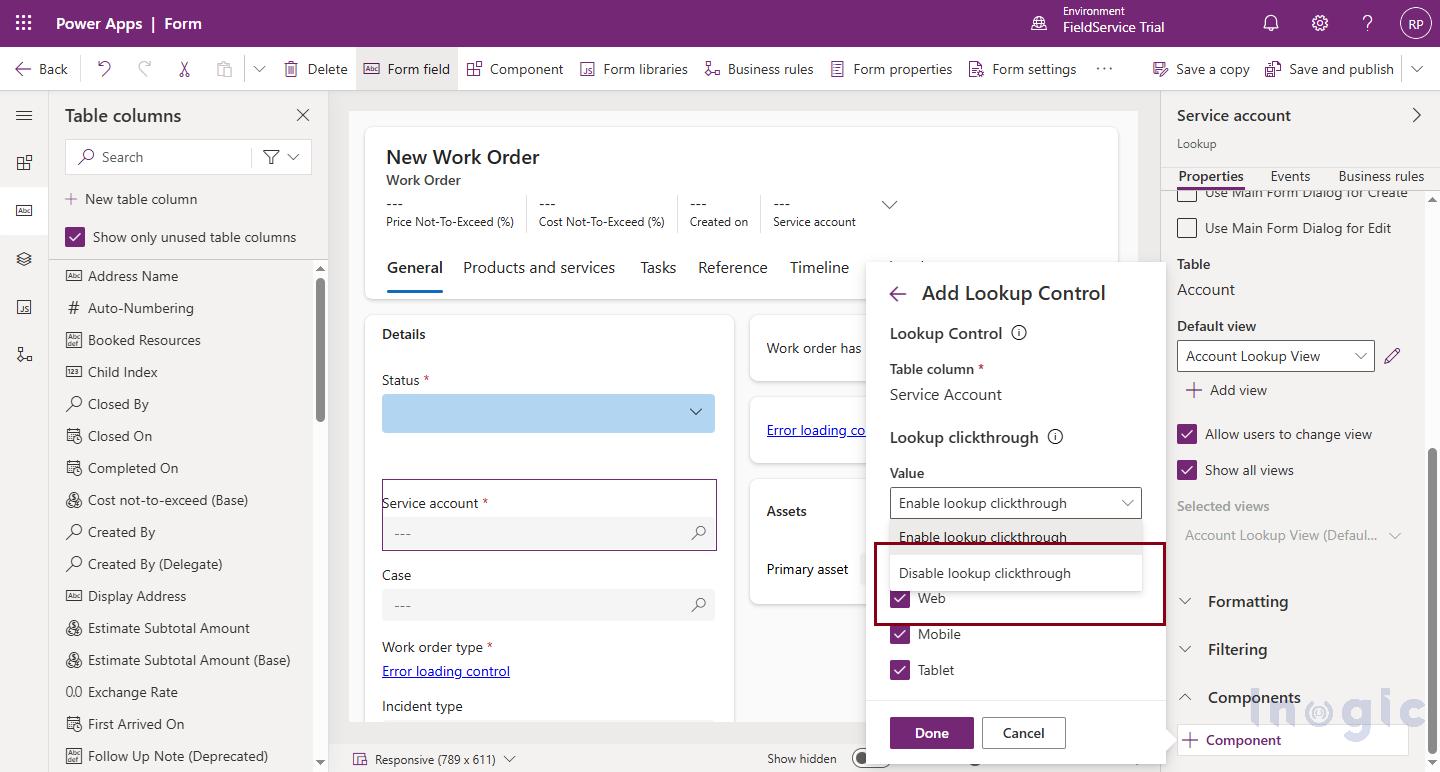Click the Undo icon
This screenshot has width=1440, height=772.
pos(104,69)
